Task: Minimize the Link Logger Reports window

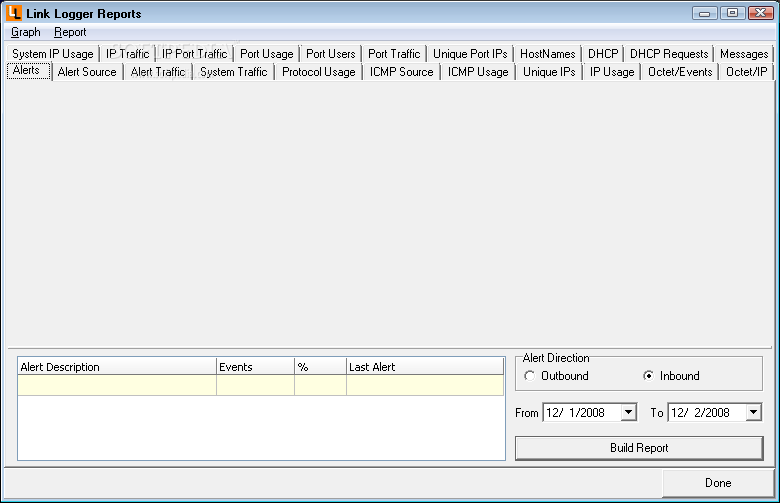Action: pyautogui.click(x=704, y=13)
